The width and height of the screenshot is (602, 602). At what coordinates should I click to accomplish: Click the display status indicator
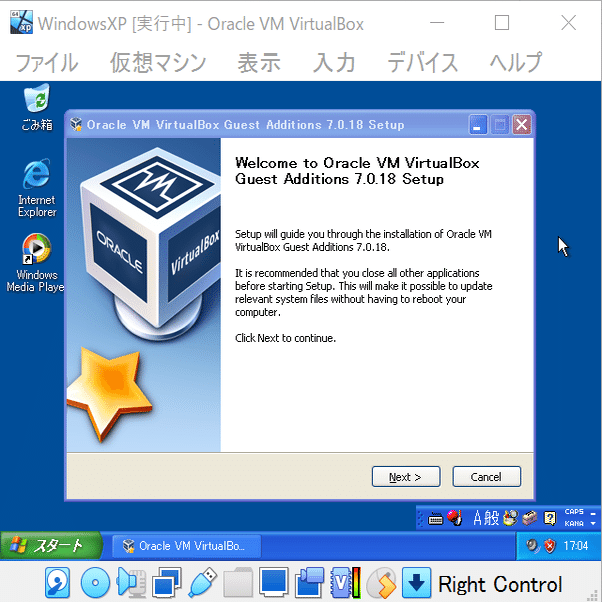pos(274,583)
